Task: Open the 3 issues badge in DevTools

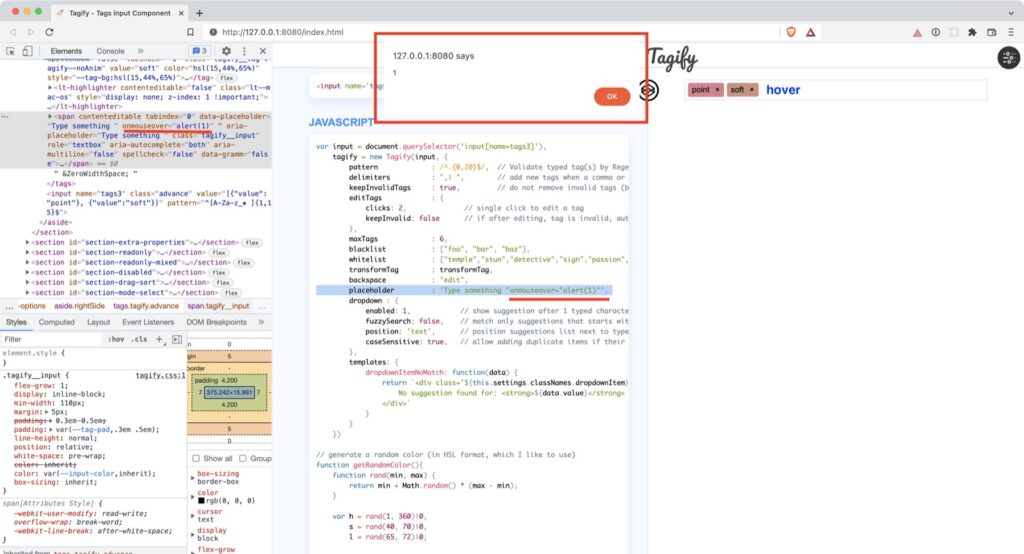Action: coord(199,51)
